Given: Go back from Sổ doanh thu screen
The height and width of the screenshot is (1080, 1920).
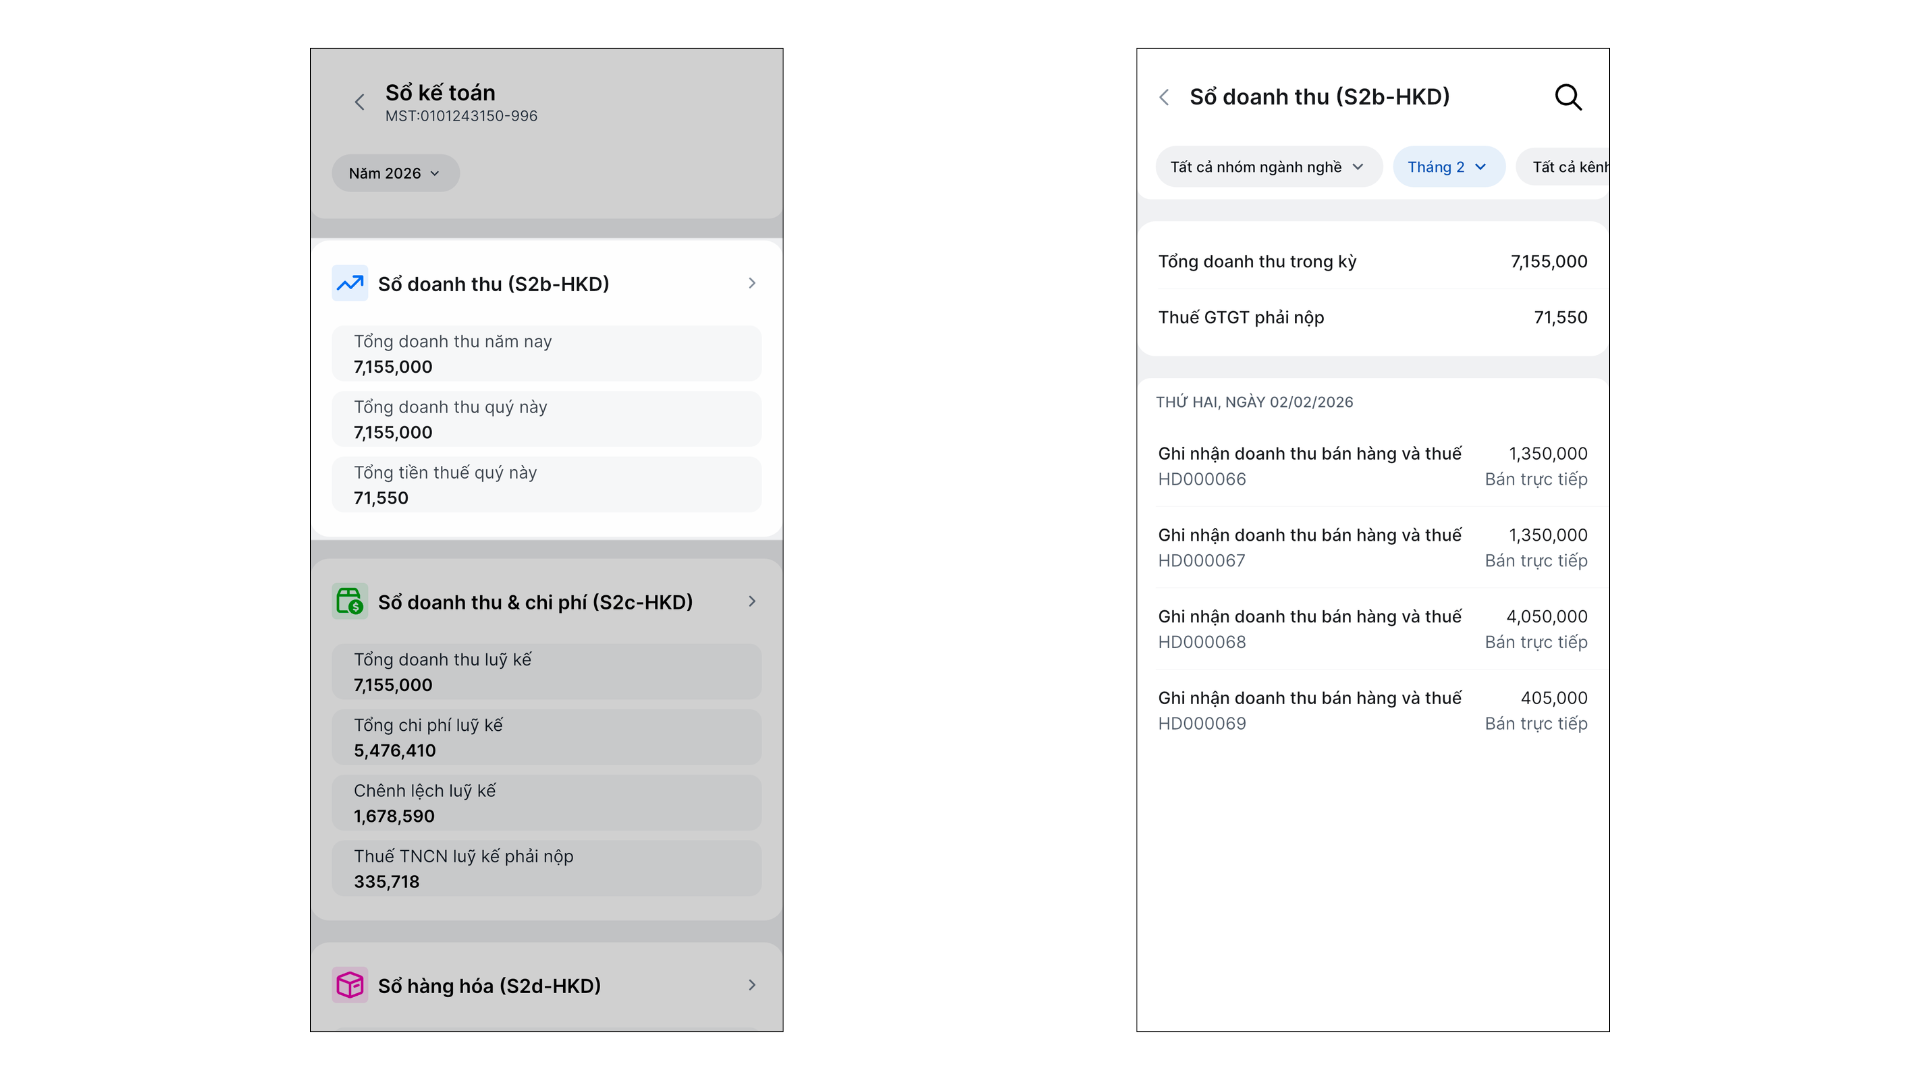Looking at the screenshot, I should point(1164,97).
